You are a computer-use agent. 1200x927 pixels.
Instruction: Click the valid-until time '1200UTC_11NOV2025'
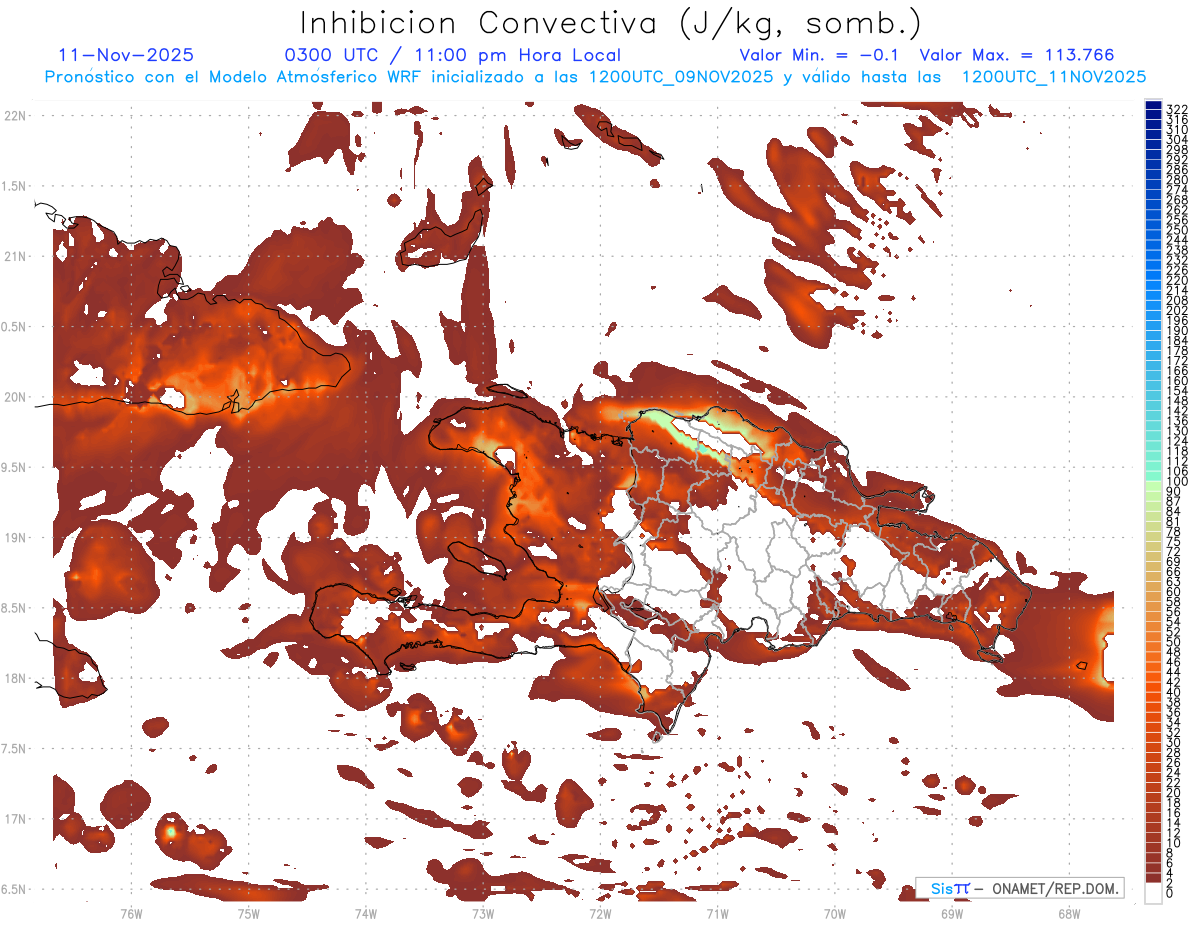click(x=1053, y=77)
